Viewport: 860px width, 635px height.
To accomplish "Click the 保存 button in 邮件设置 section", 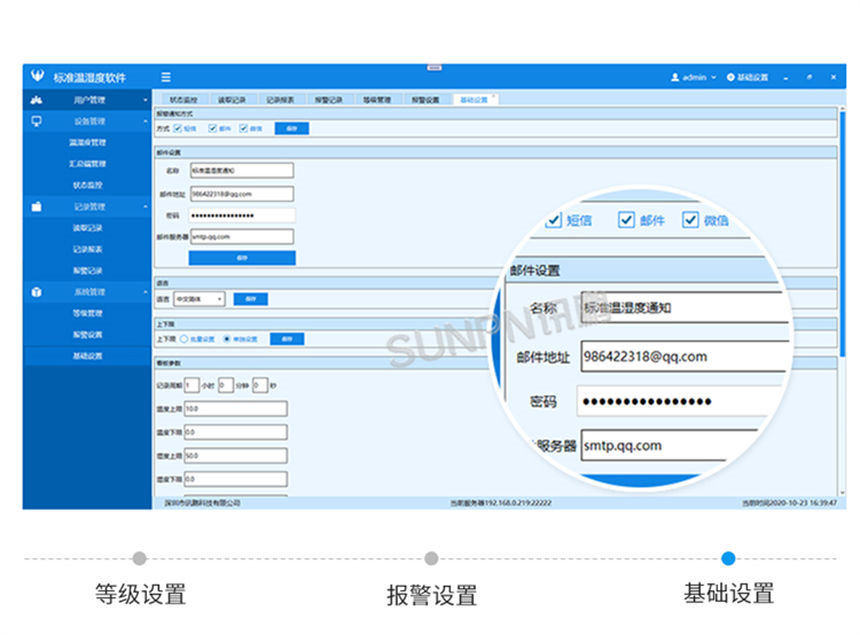I will 243,258.
